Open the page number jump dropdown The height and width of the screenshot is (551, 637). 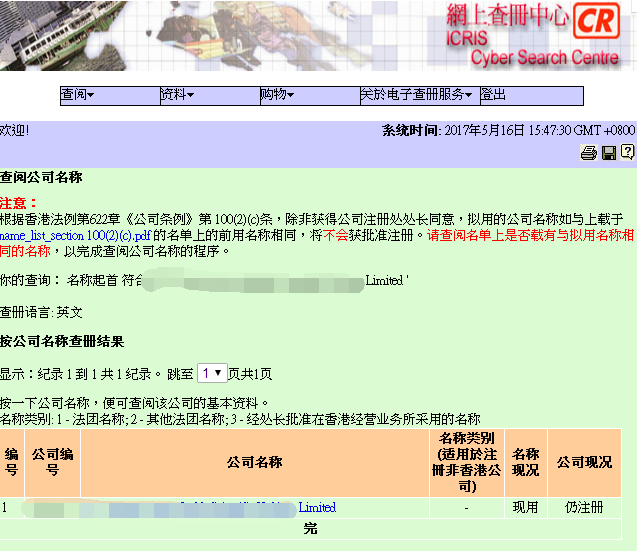click(211, 373)
